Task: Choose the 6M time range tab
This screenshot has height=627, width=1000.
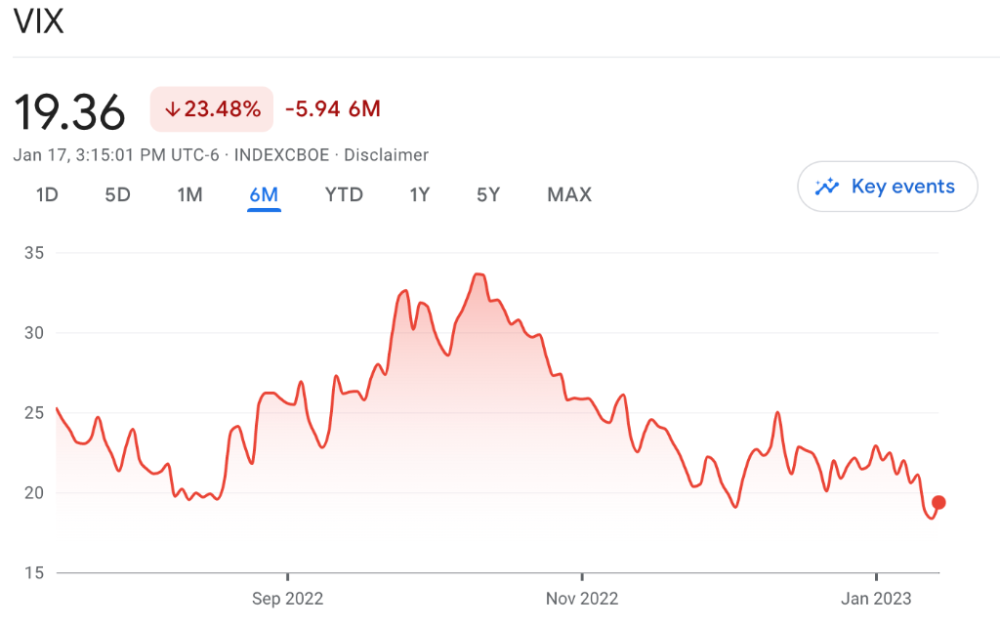Action: [264, 195]
